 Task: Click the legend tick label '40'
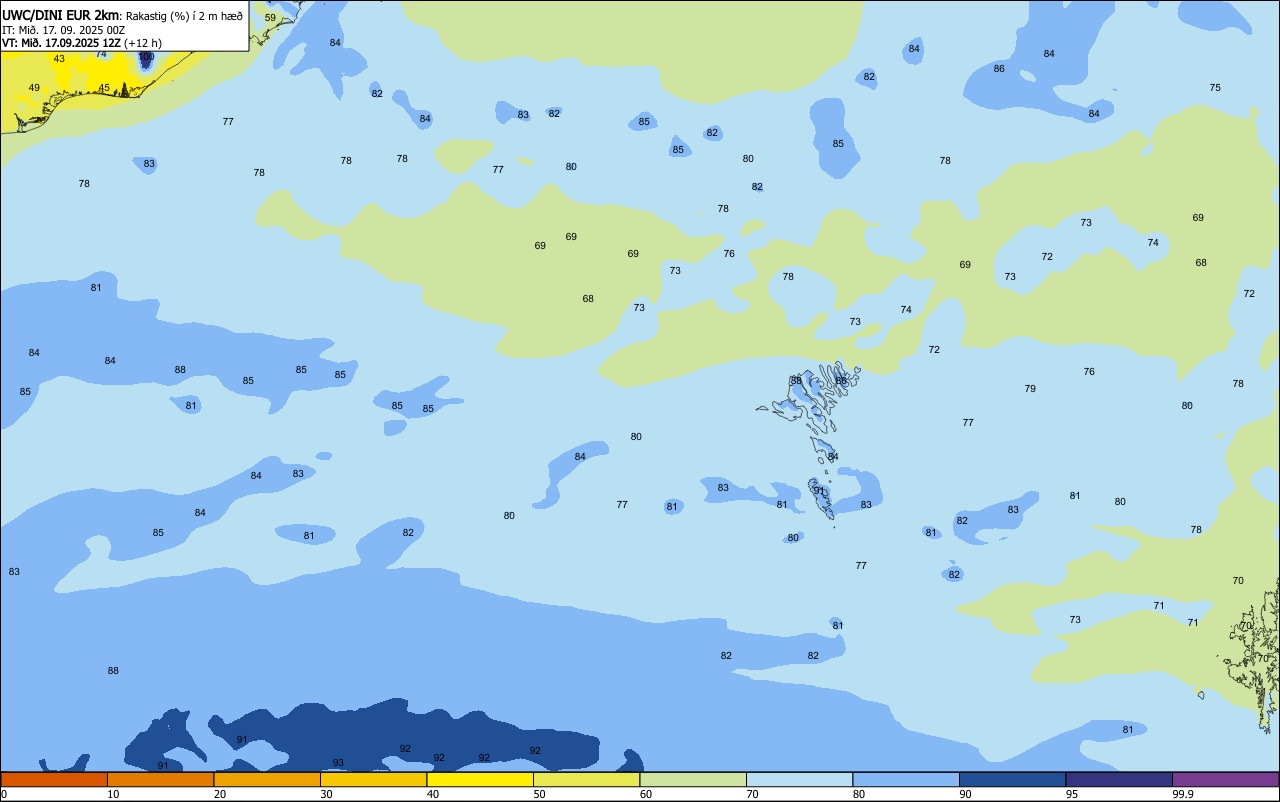point(433,794)
